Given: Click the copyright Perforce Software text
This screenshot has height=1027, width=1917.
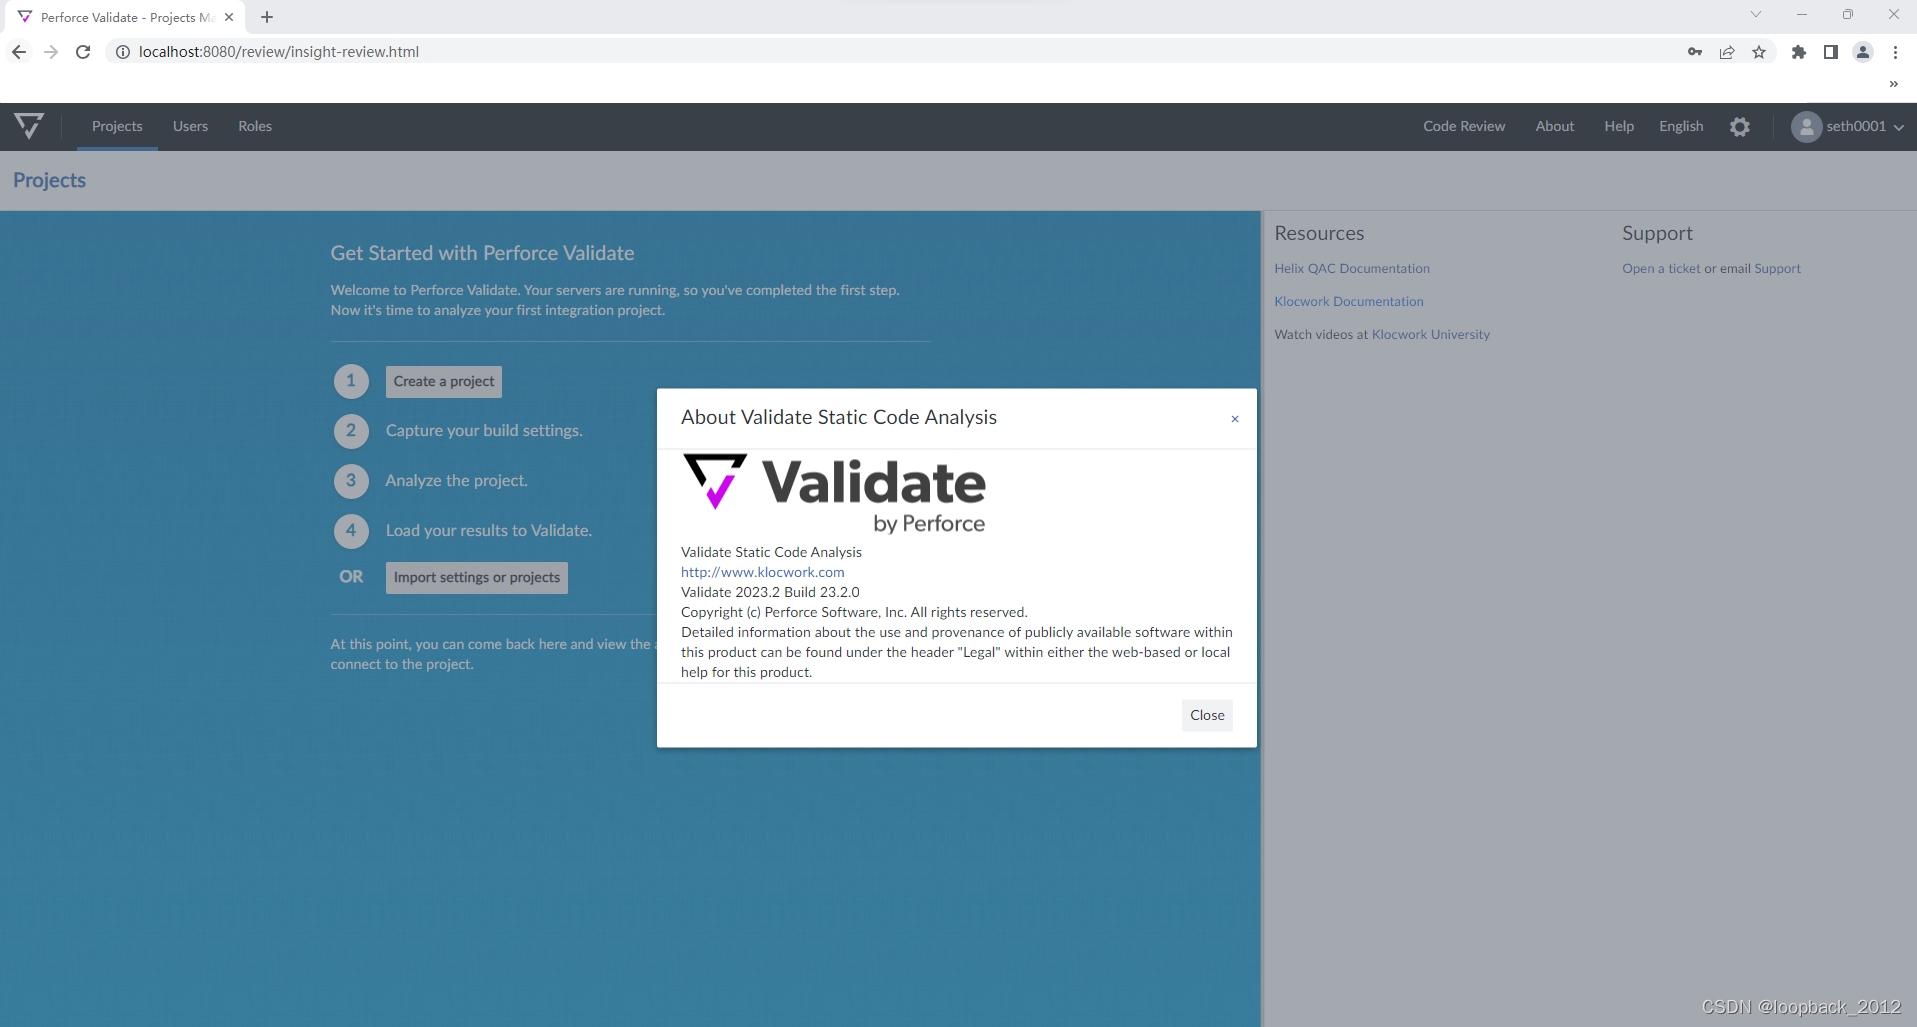Looking at the screenshot, I should pyautogui.click(x=854, y=612).
